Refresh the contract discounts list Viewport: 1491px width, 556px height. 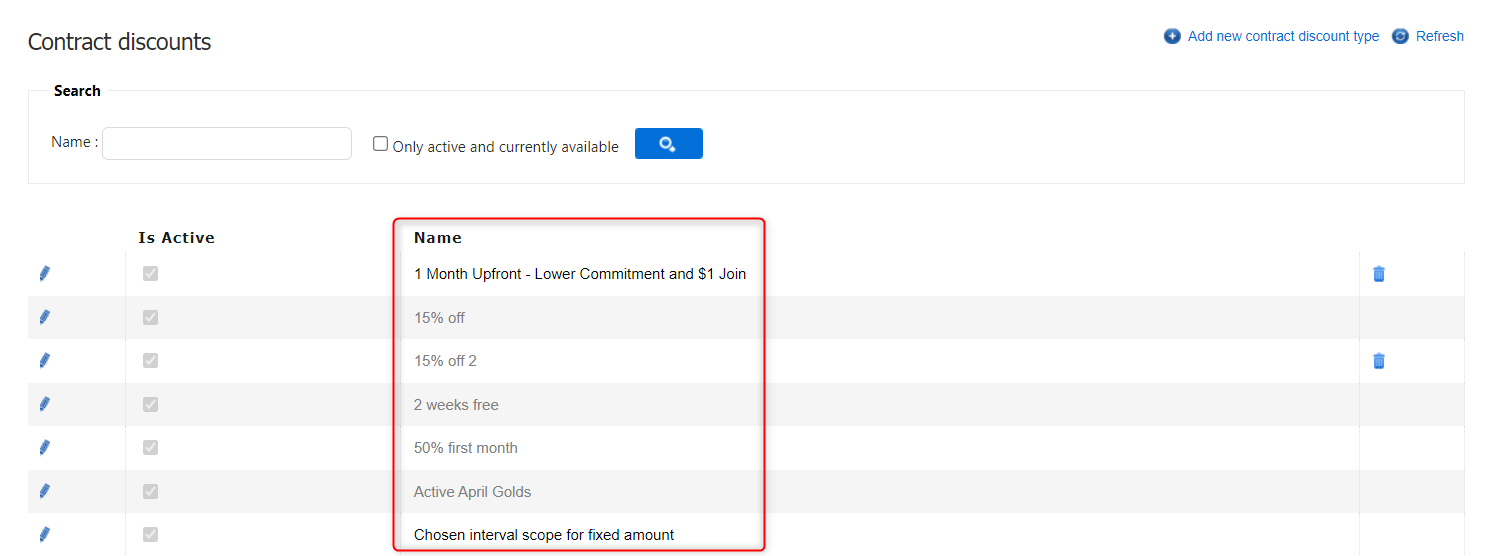click(1438, 36)
